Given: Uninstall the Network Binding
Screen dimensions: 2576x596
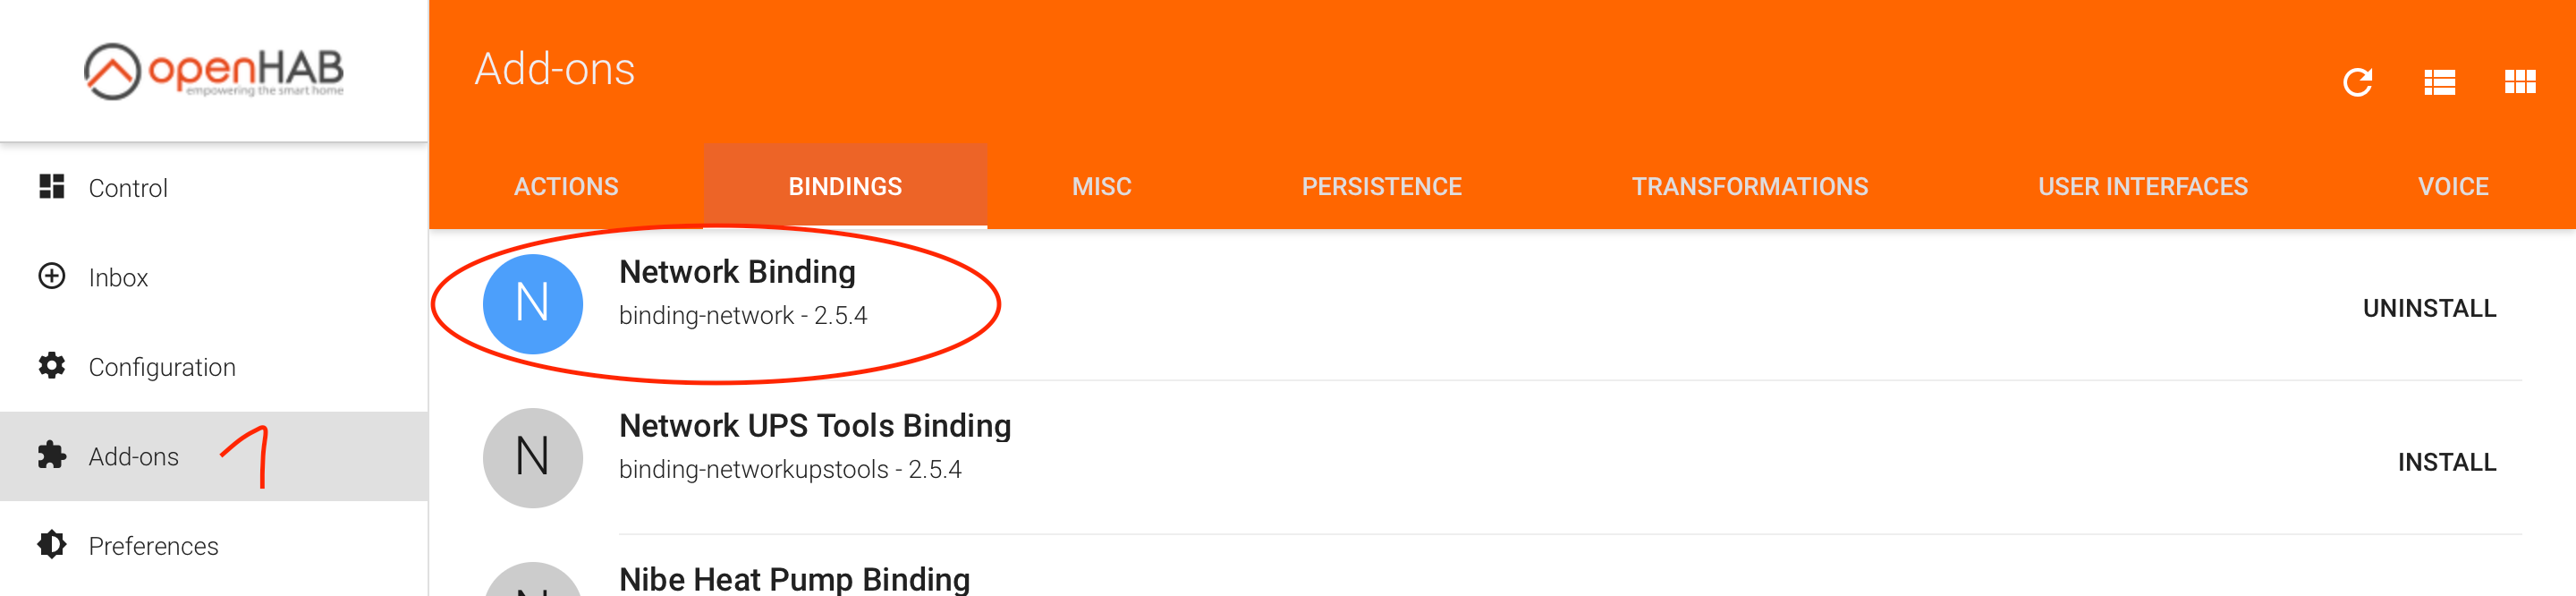Looking at the screenshot, I should coord(2428,309).
